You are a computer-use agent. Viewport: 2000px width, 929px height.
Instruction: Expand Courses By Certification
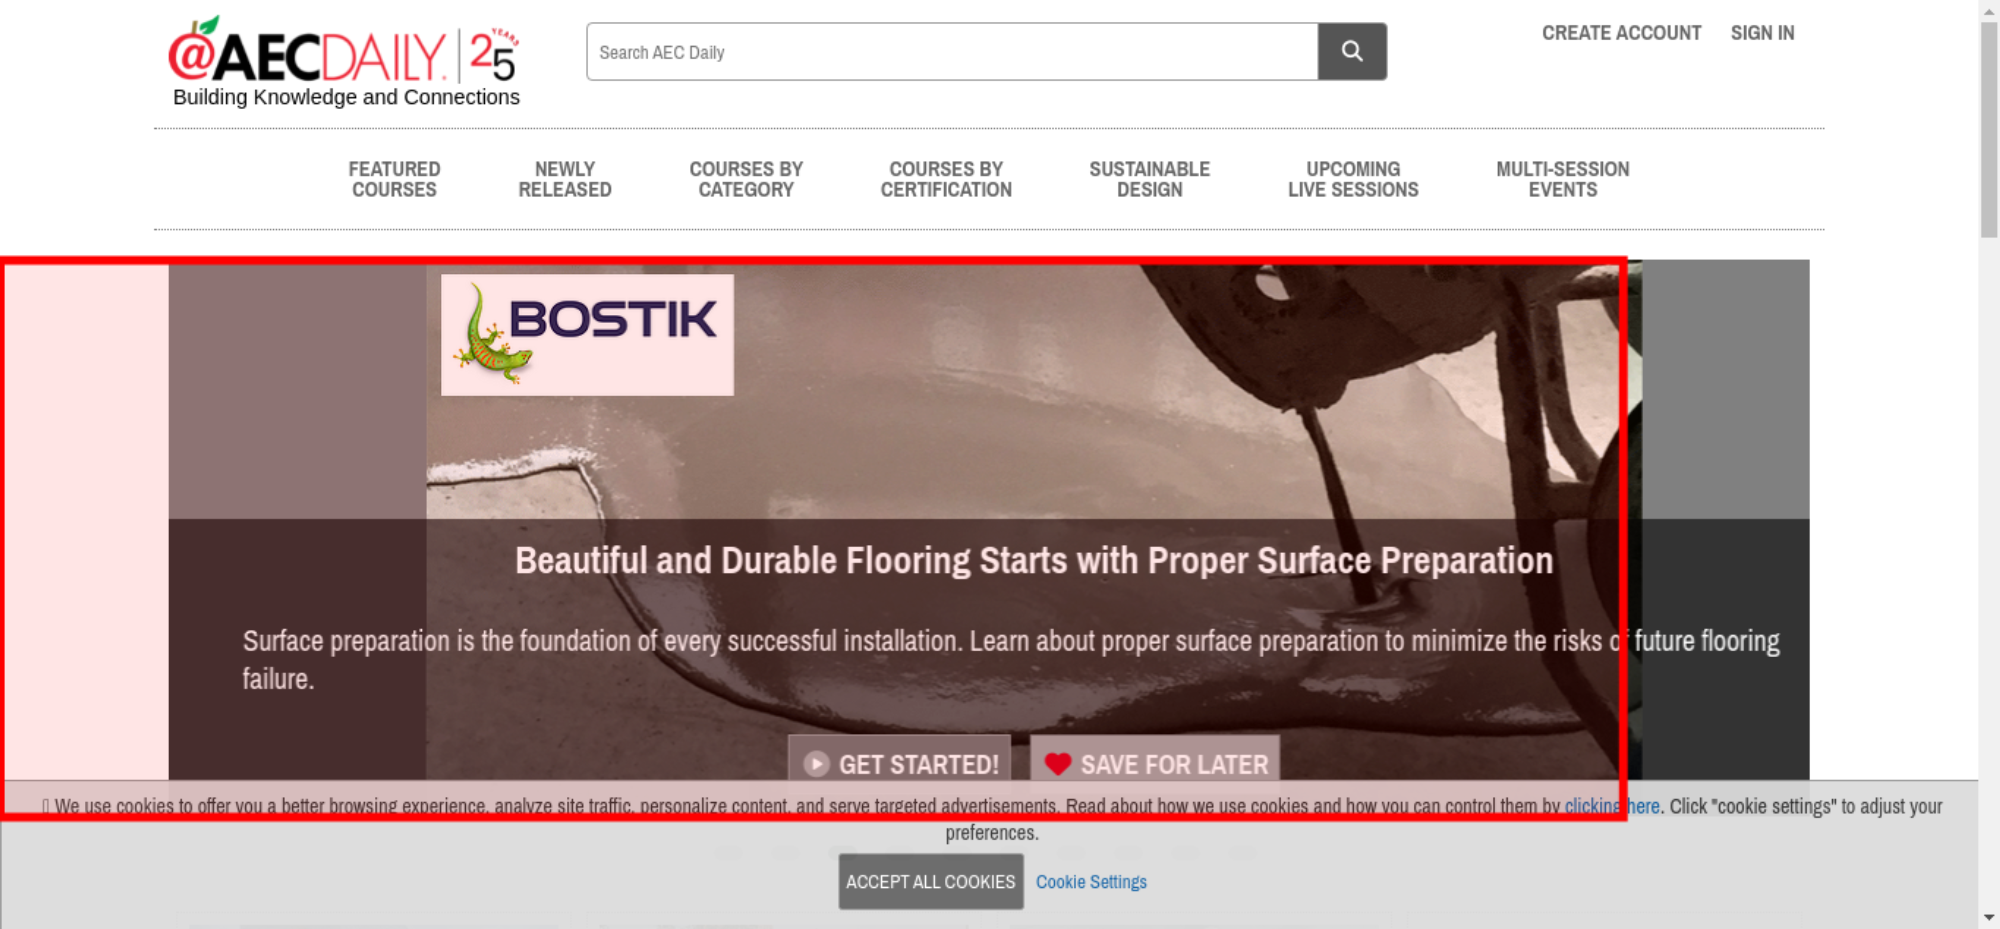tap(946, 179)
